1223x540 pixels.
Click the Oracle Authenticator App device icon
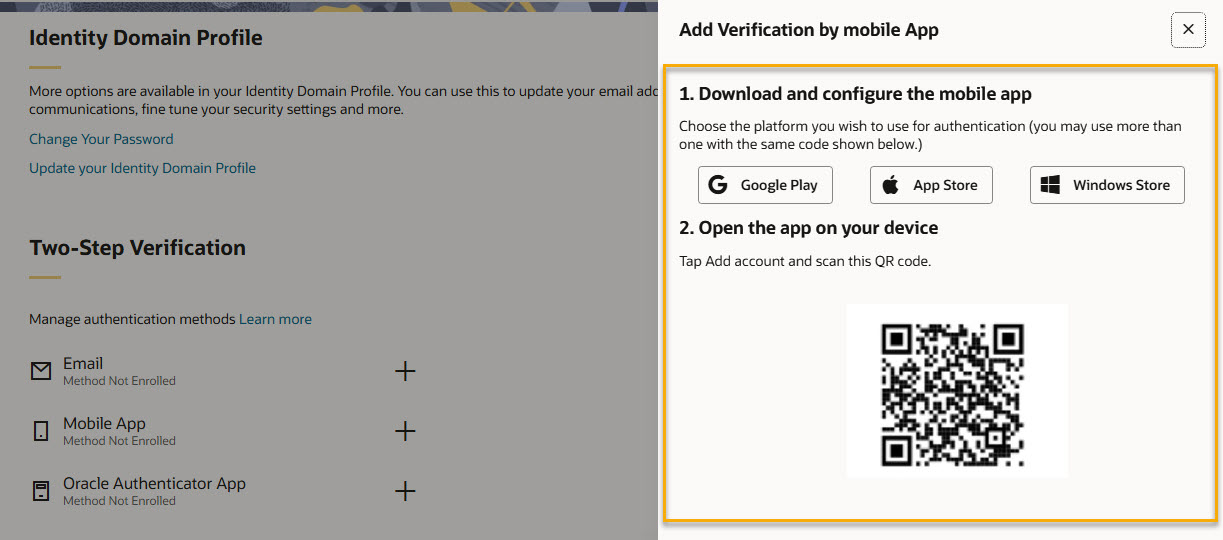point(41,492)
